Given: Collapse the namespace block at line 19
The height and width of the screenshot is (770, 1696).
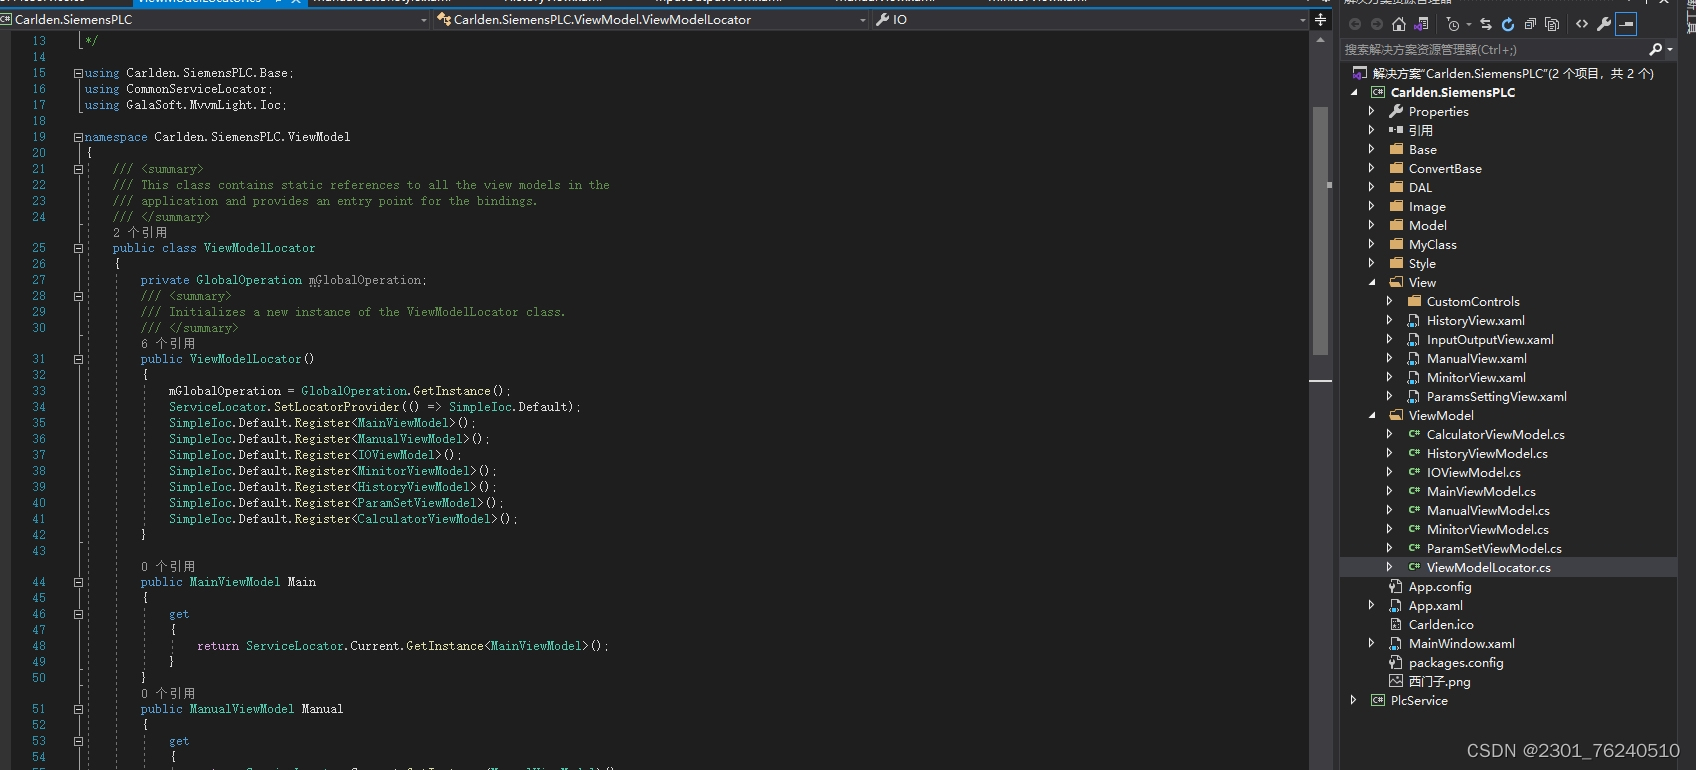Looking at the screenshot, I should pyautogui.click(x=78, y=137).
